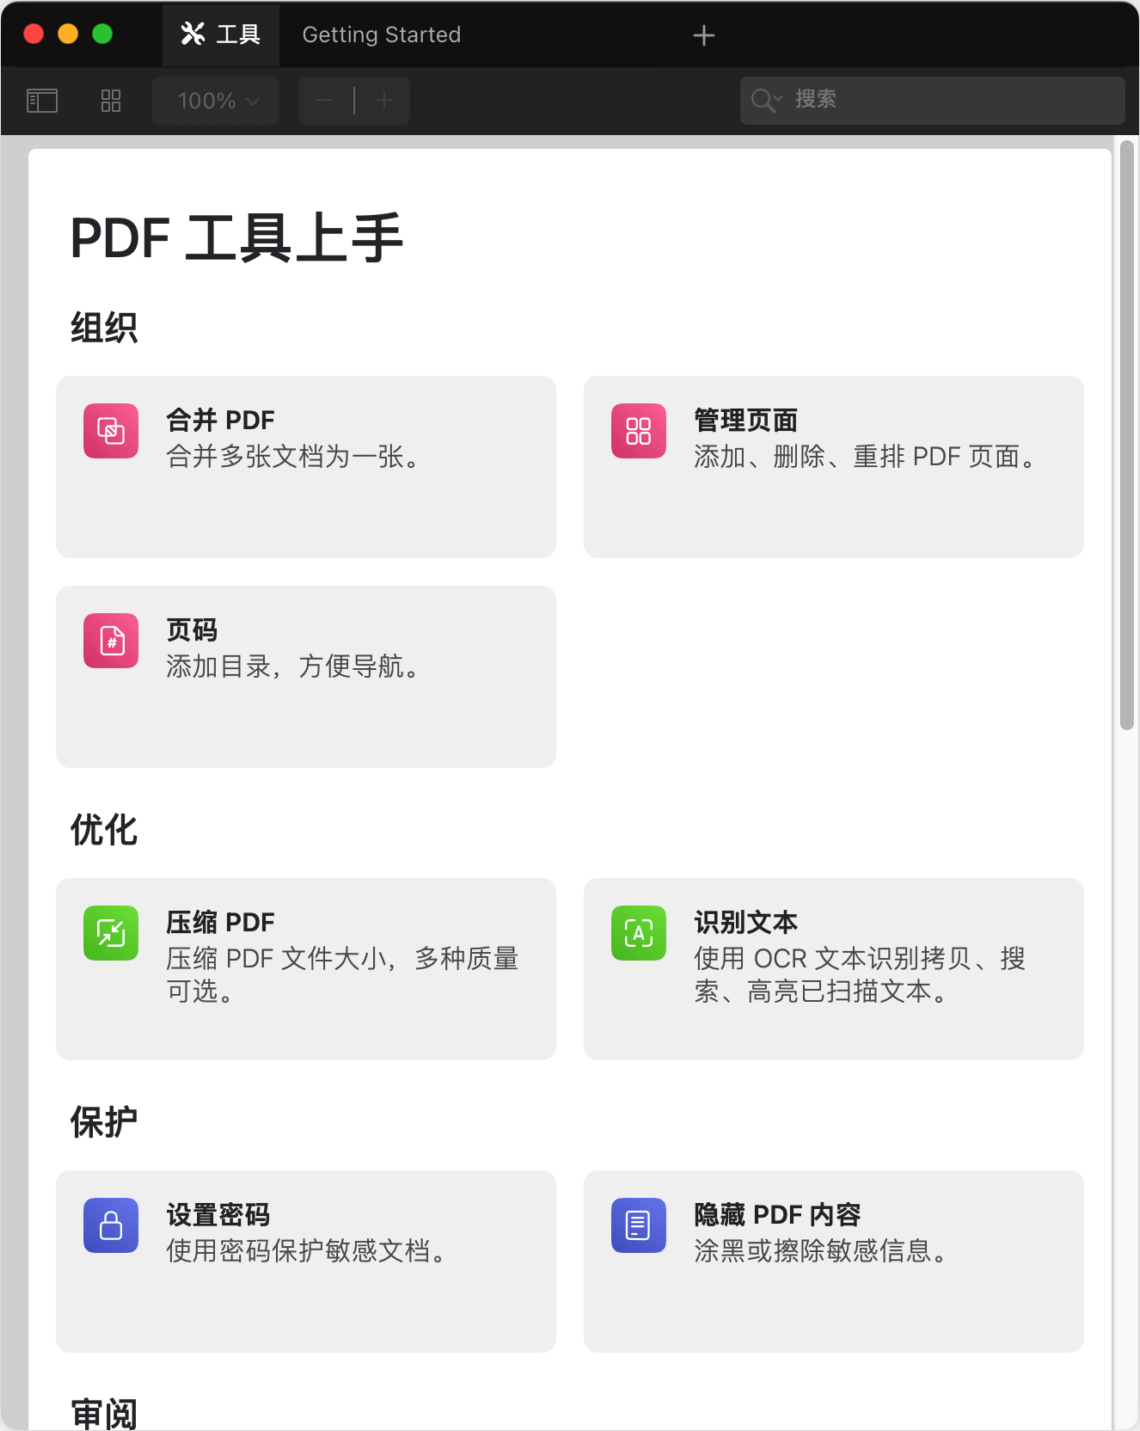Click the 识别文本 OCR icon
Viewport: 1140px width, 1431px height.
tap(638, 933)
